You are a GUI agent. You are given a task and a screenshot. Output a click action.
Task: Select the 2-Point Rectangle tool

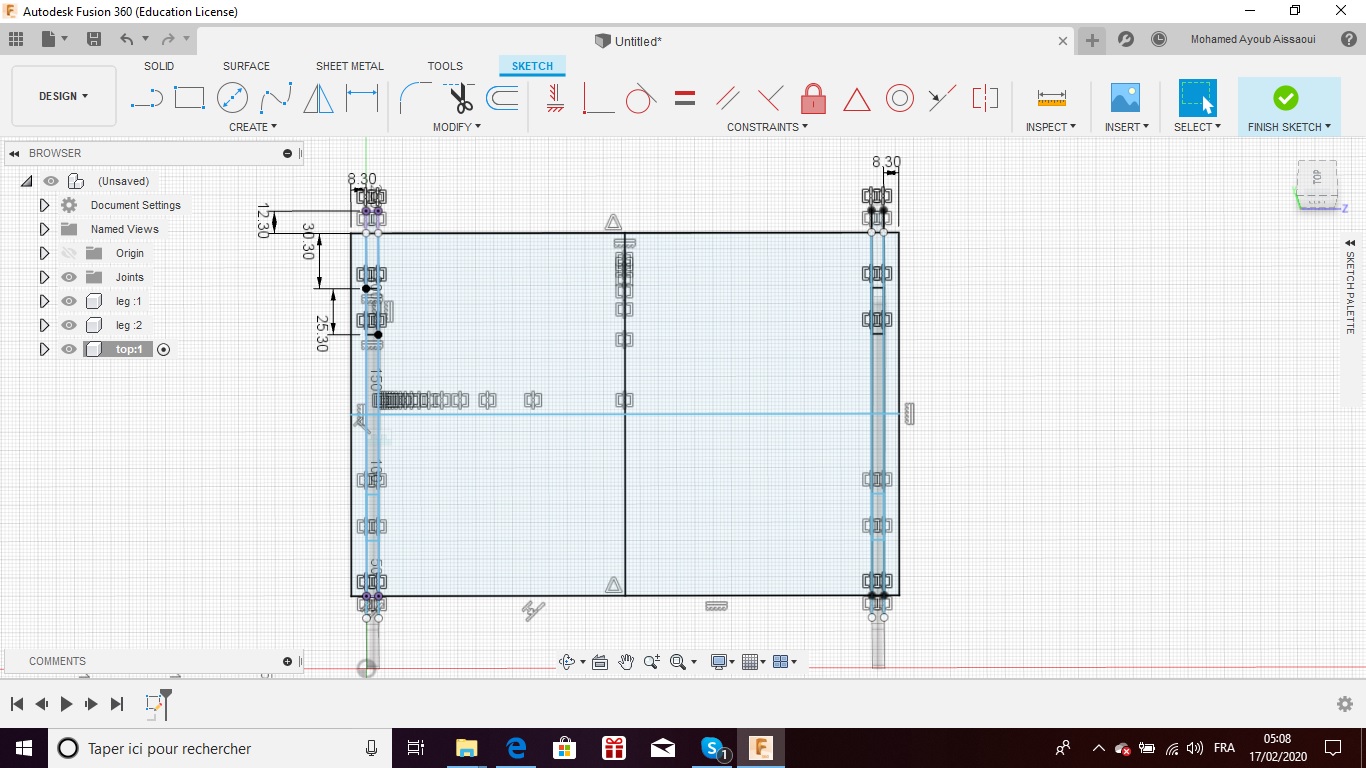click(189, 98)
